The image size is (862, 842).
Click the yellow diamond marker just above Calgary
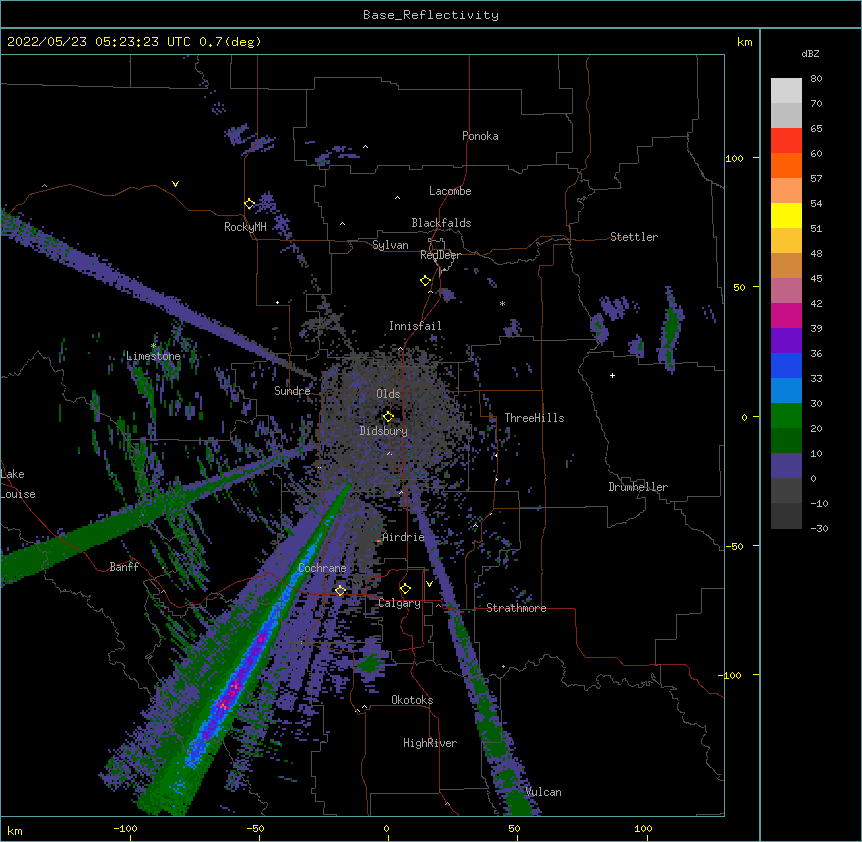coord(405,589)
